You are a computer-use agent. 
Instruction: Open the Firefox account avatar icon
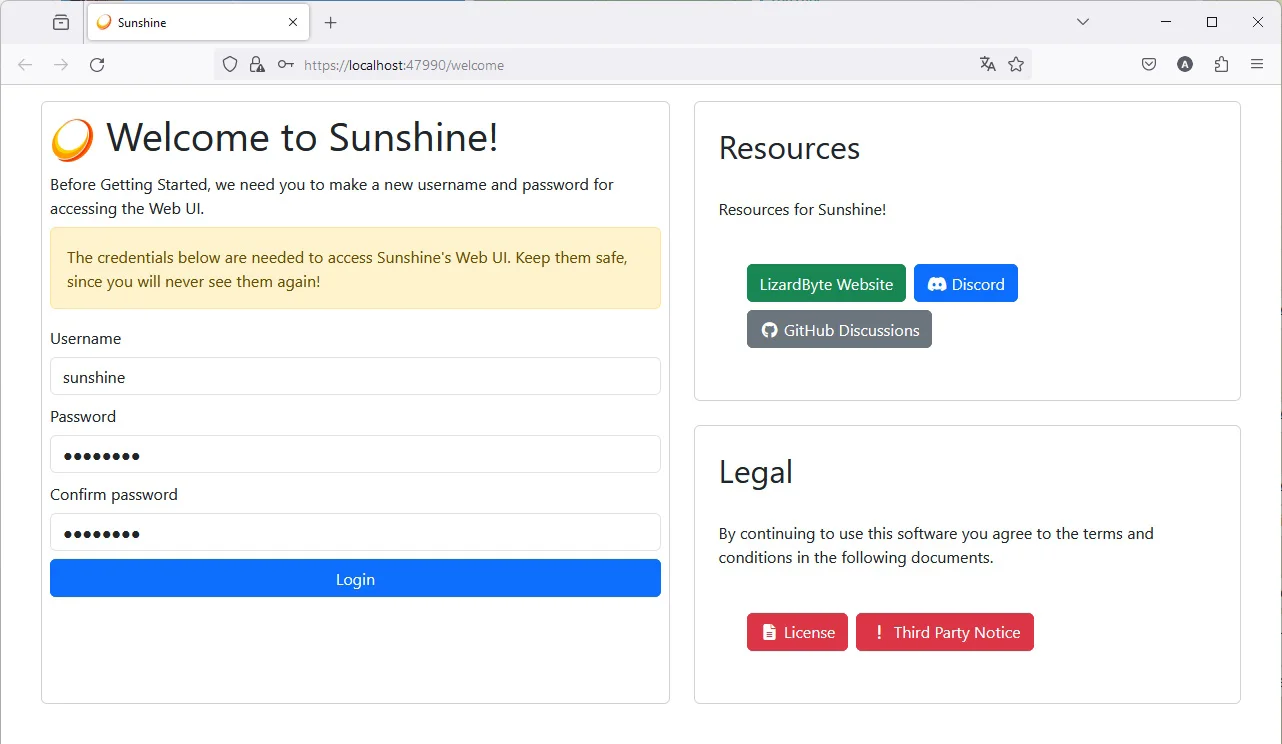1185,65
